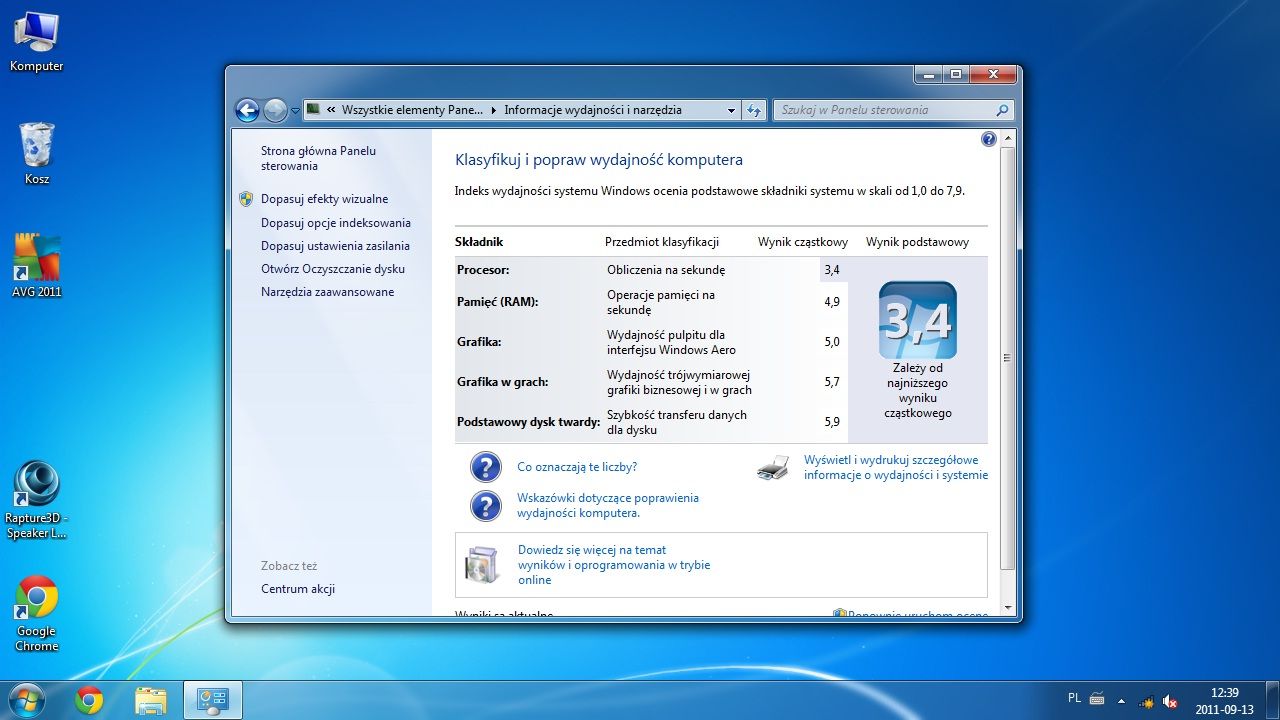Open the recent pages dropdown arrow
The height and width of the screenshot is (720, 1280).
(295, 111)
